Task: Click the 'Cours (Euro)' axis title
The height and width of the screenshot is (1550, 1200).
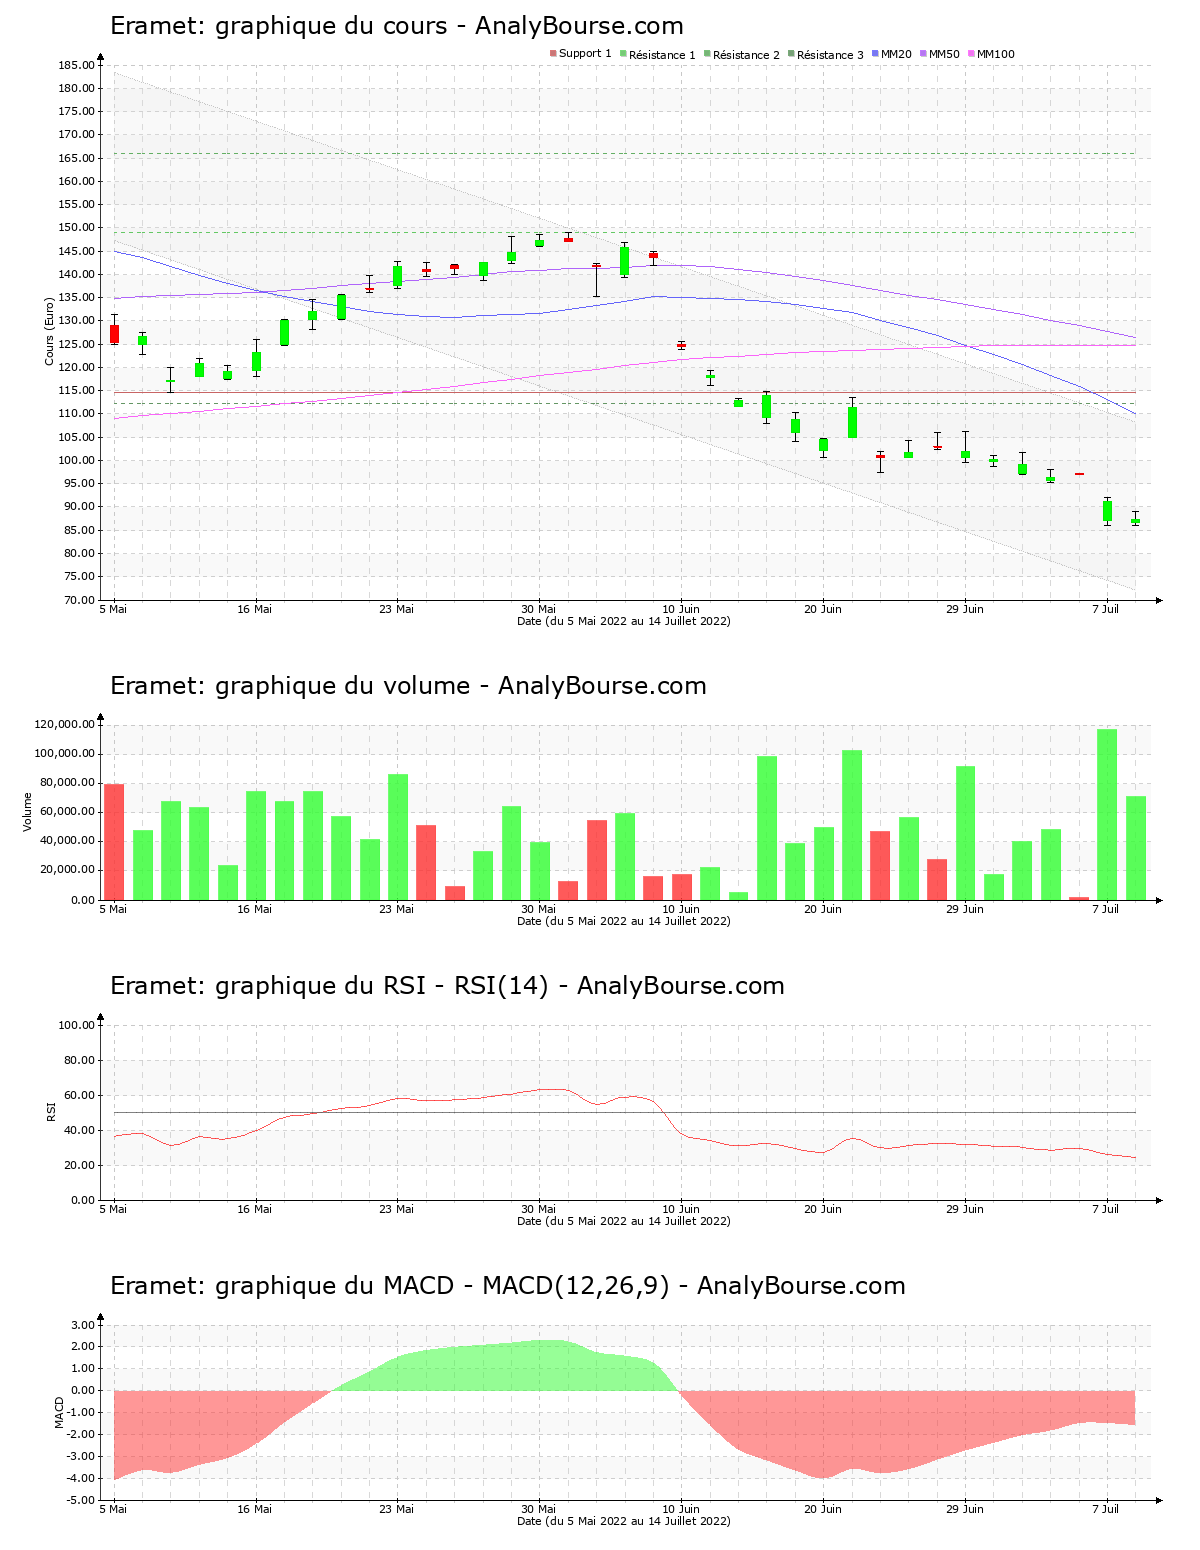Action: [49, 331]
